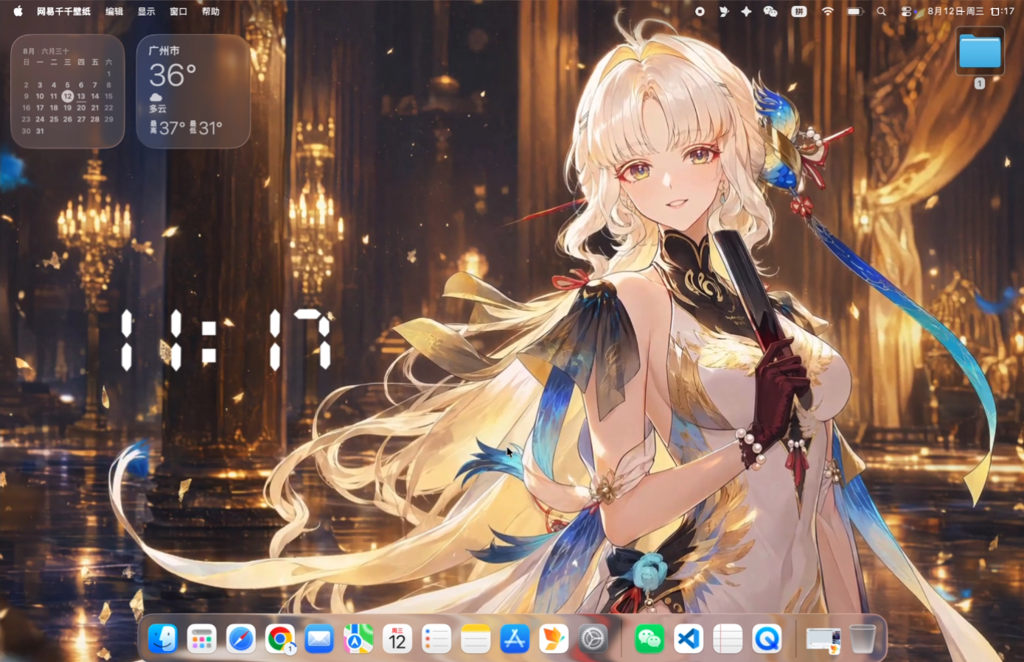
Task: Open the Wi-Fi status menu
Action: [827, 11]
